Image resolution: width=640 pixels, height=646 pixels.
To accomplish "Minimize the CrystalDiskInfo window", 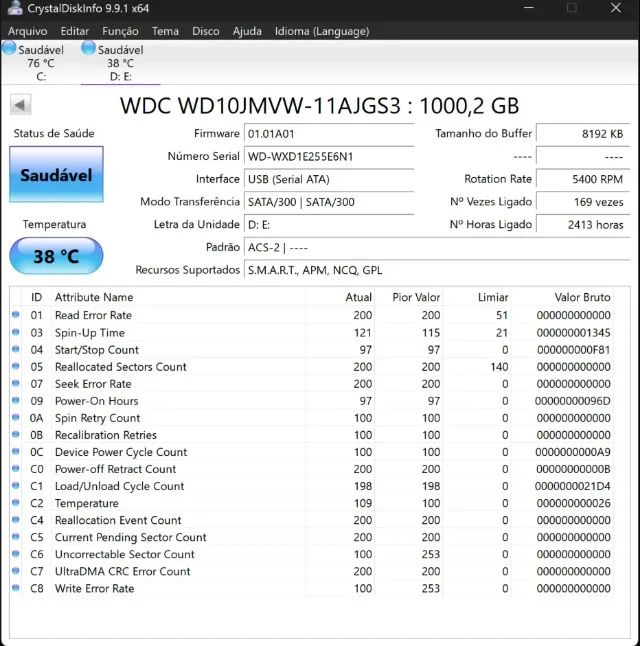I will point(529,7).
